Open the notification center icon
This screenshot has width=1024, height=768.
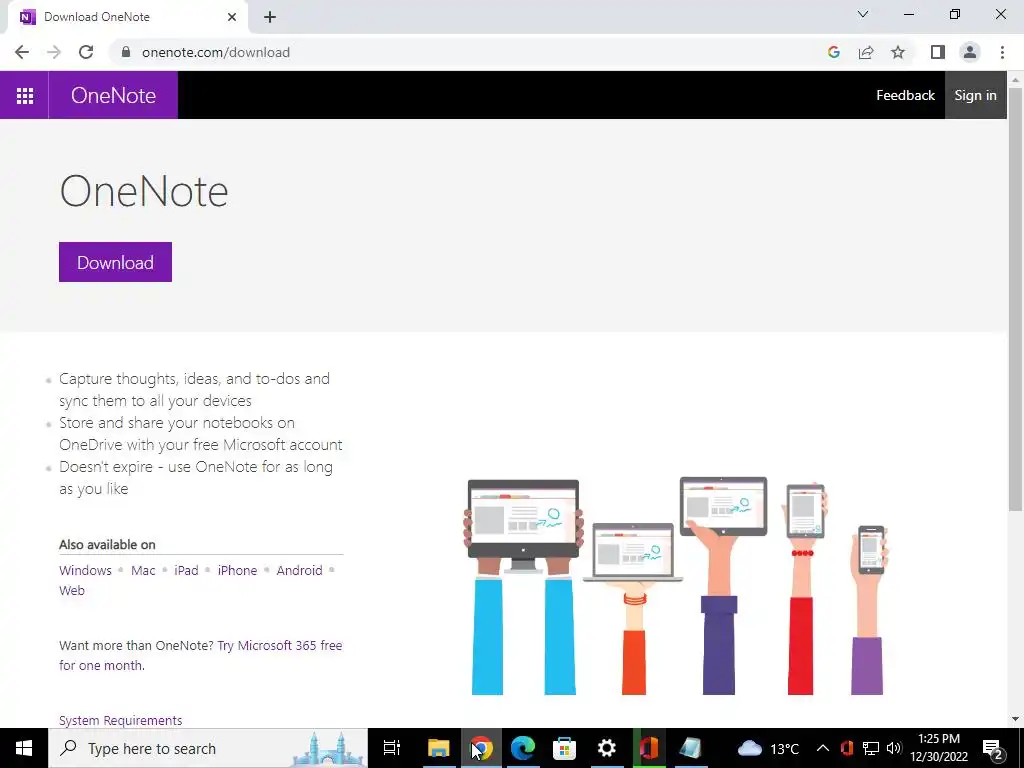993,748
